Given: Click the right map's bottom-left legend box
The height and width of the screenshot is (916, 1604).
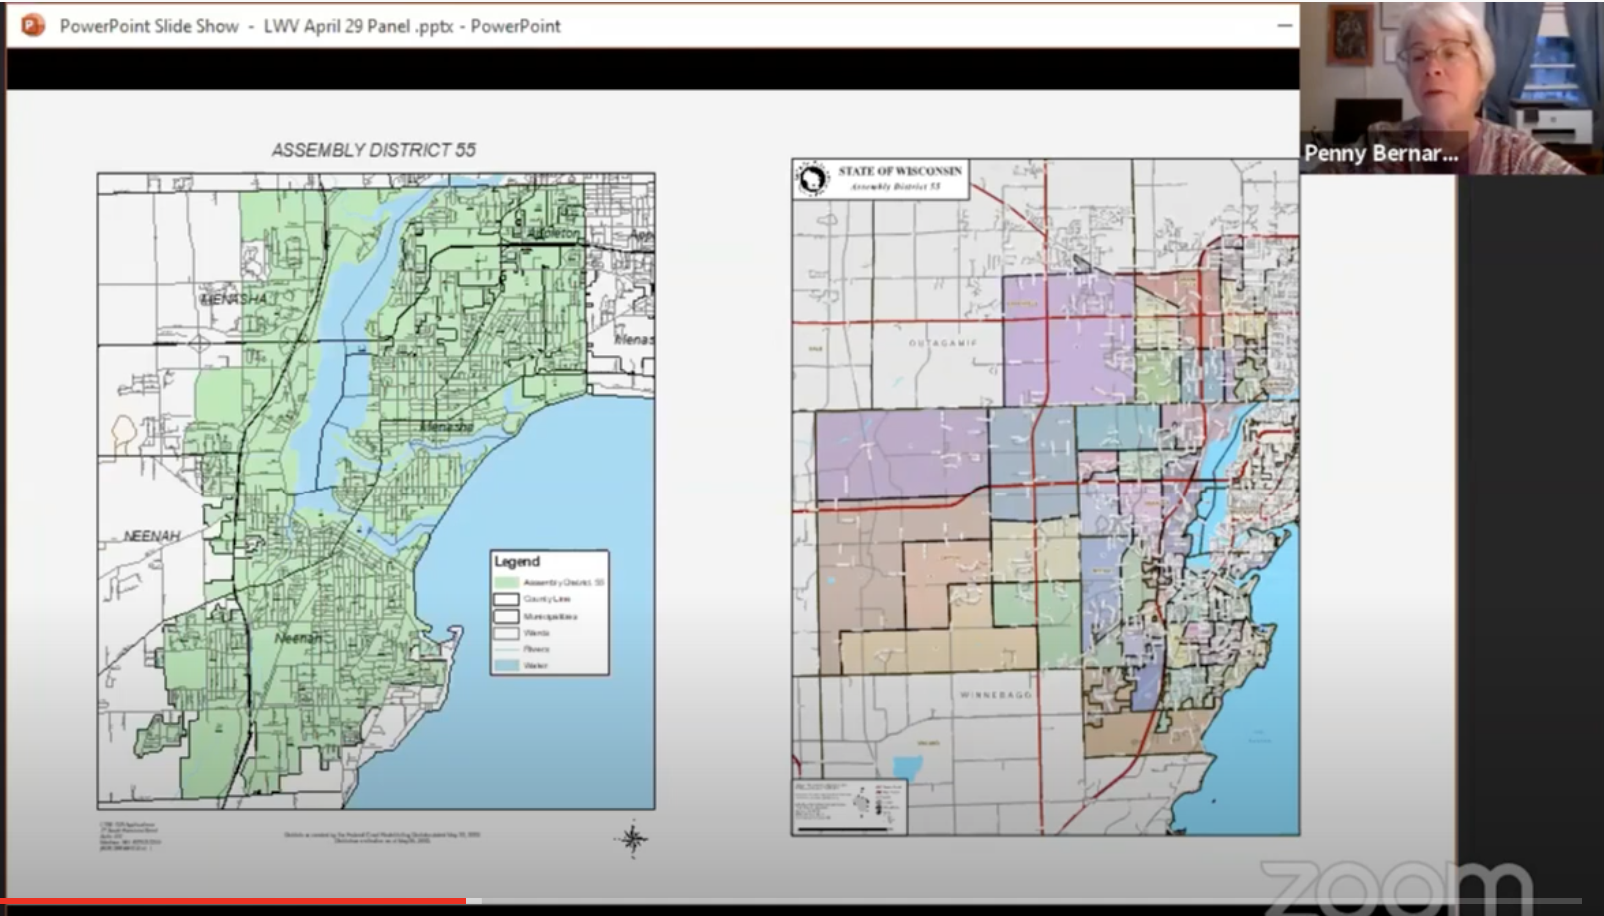Looking at the screenshot, I should [x=850, y=806].
